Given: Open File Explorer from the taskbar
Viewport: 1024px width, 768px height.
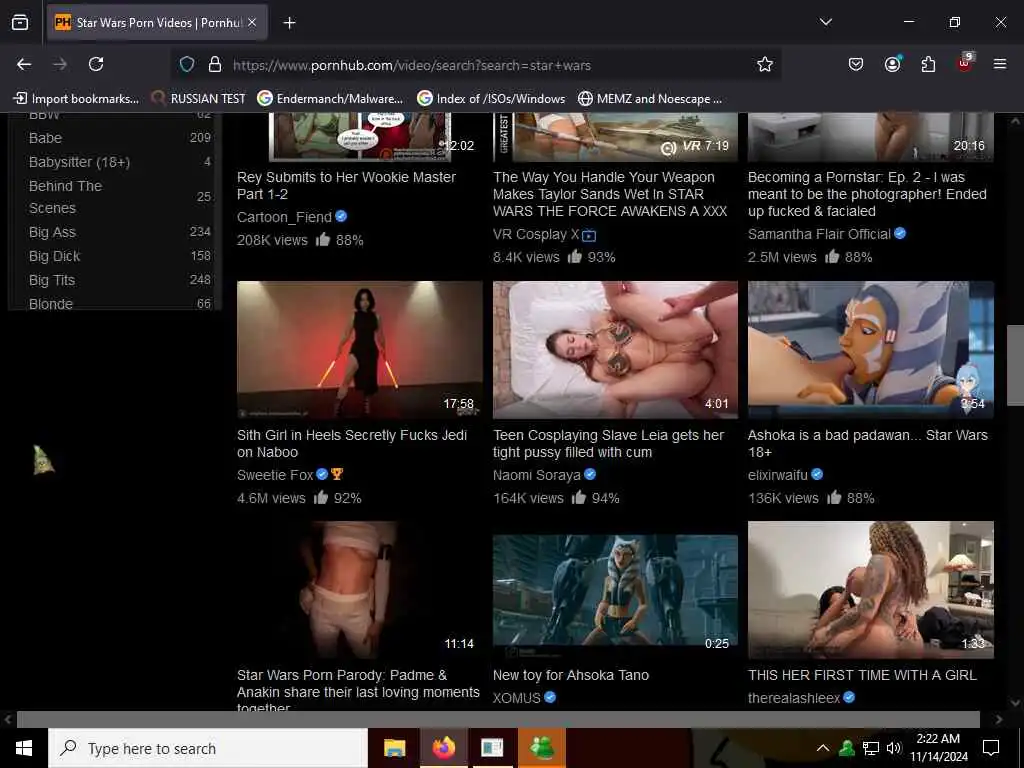Looking at the screenshot, I should click(394, 748).
